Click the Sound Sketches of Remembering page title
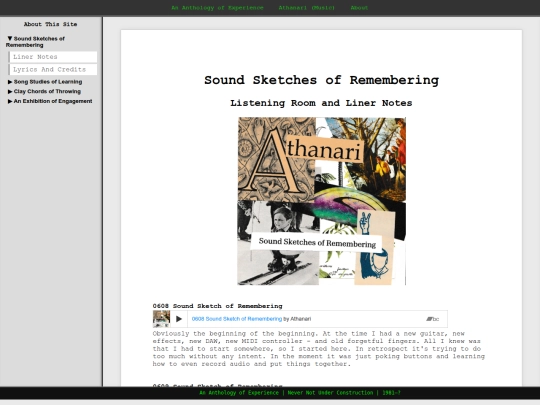Screen dimensions: 540x405 coord(321,80)
